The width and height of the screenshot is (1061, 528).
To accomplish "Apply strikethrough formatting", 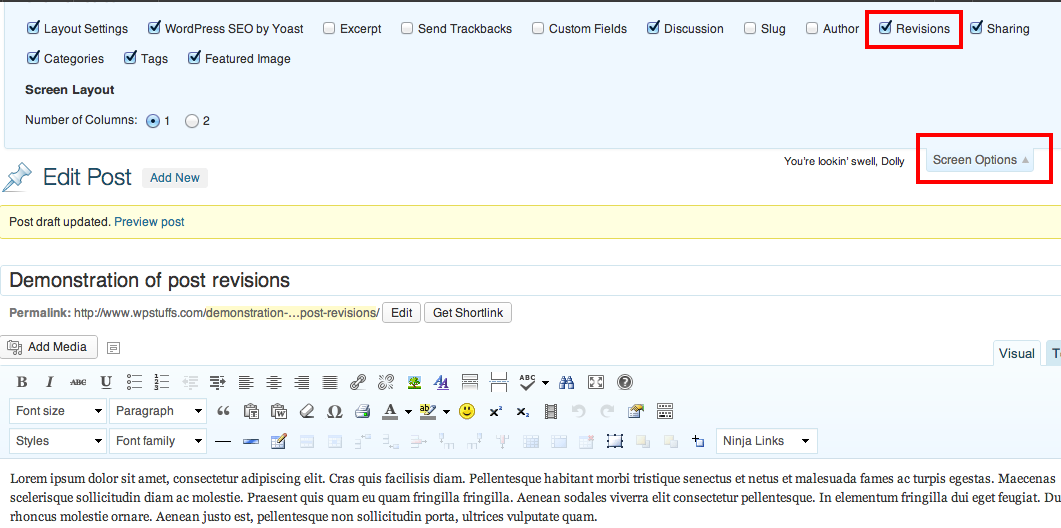I will click(78, 382).
